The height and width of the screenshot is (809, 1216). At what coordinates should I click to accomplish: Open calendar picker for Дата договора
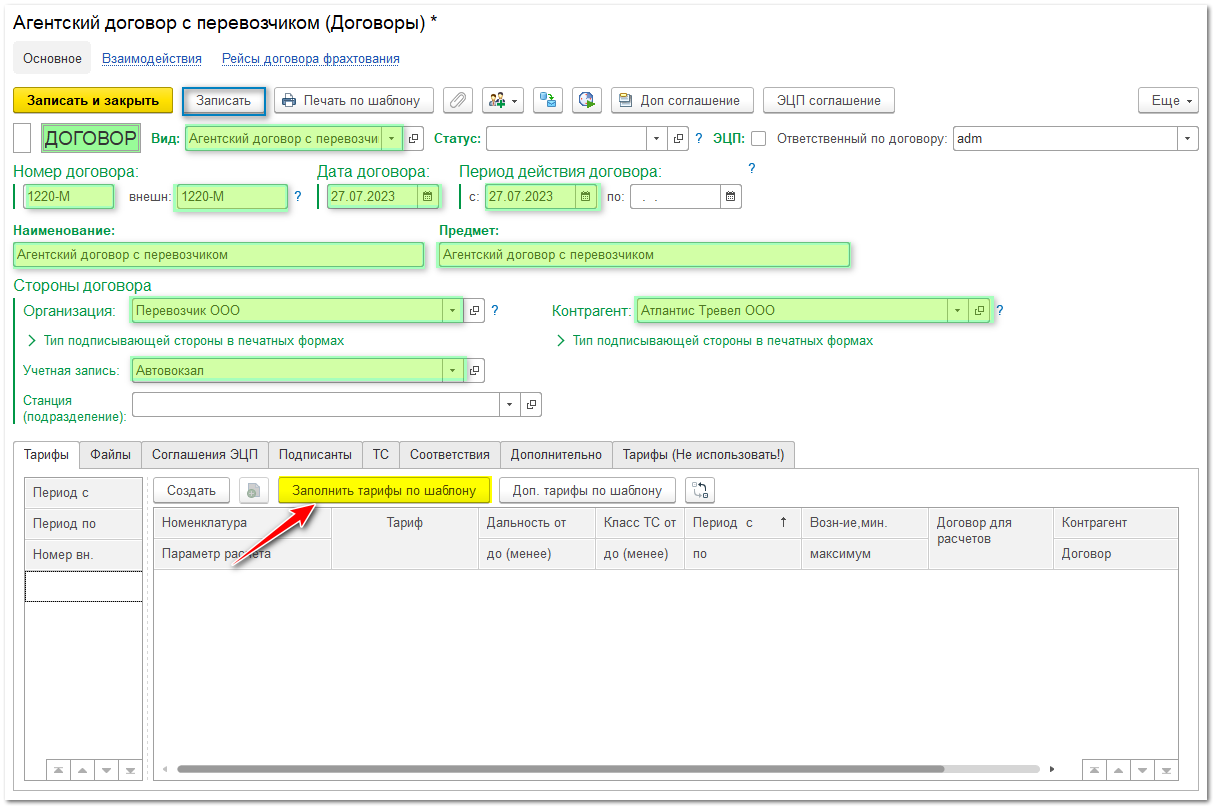pyautogui.click(x=428, y=197)
